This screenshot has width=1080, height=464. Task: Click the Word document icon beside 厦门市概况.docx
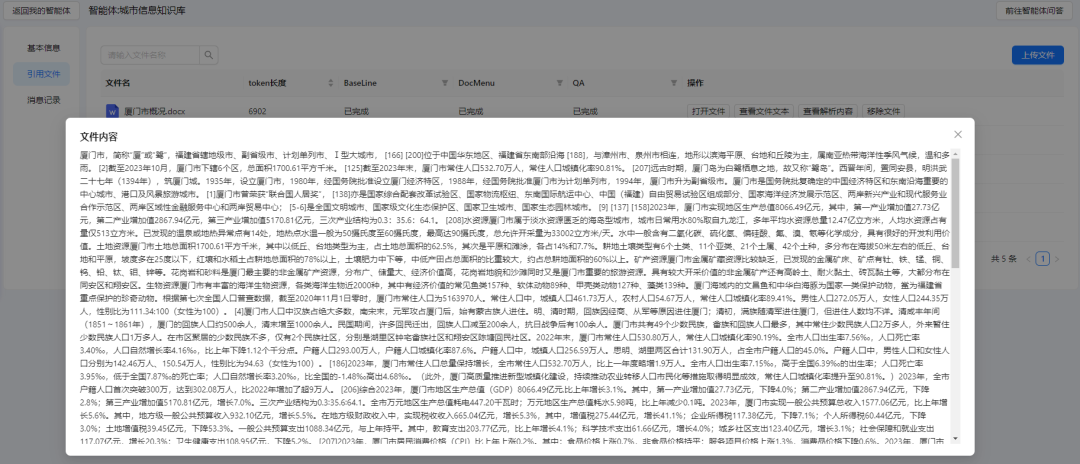click(112, 111)
